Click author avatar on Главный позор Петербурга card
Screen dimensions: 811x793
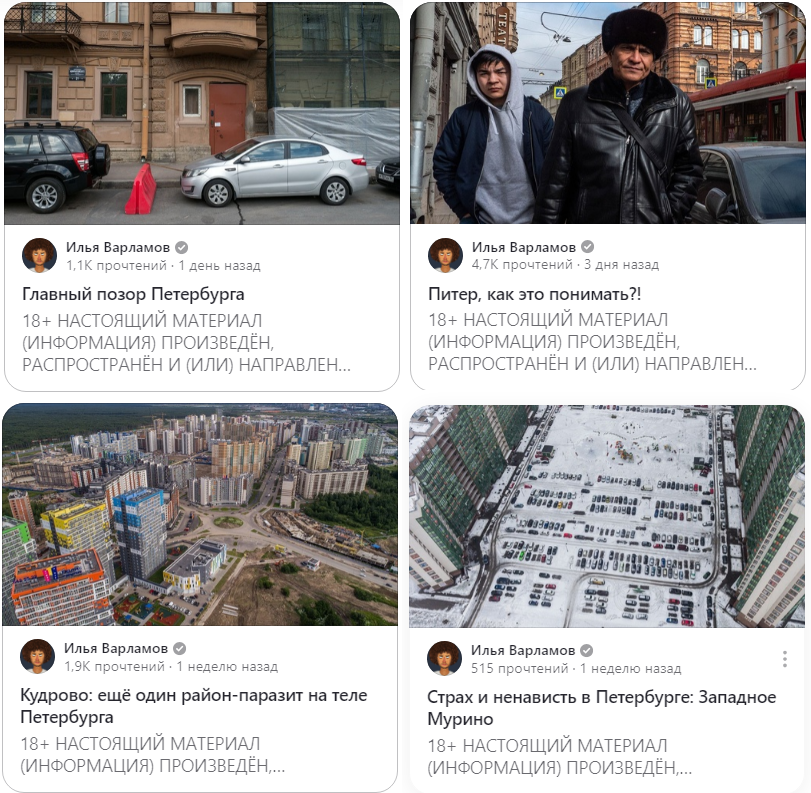(40, 255)
